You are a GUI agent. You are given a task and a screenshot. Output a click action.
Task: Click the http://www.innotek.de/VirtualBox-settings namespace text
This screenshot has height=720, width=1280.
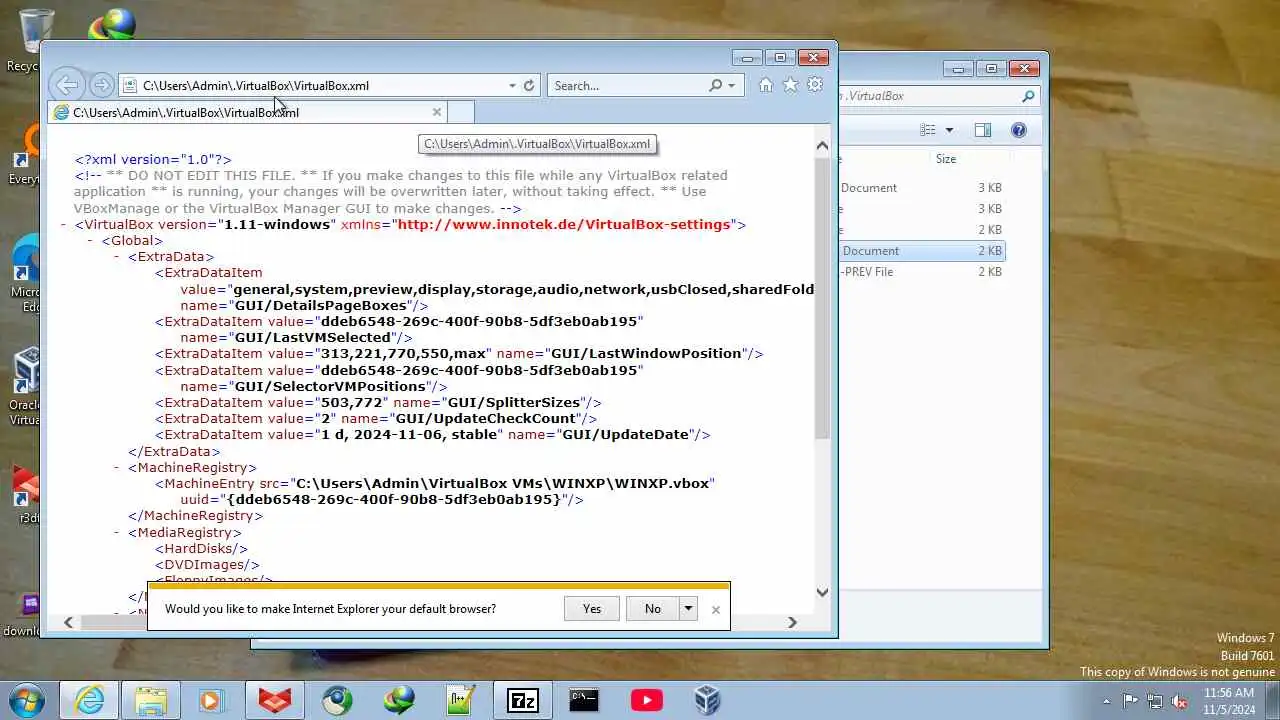tap(564, 224)
